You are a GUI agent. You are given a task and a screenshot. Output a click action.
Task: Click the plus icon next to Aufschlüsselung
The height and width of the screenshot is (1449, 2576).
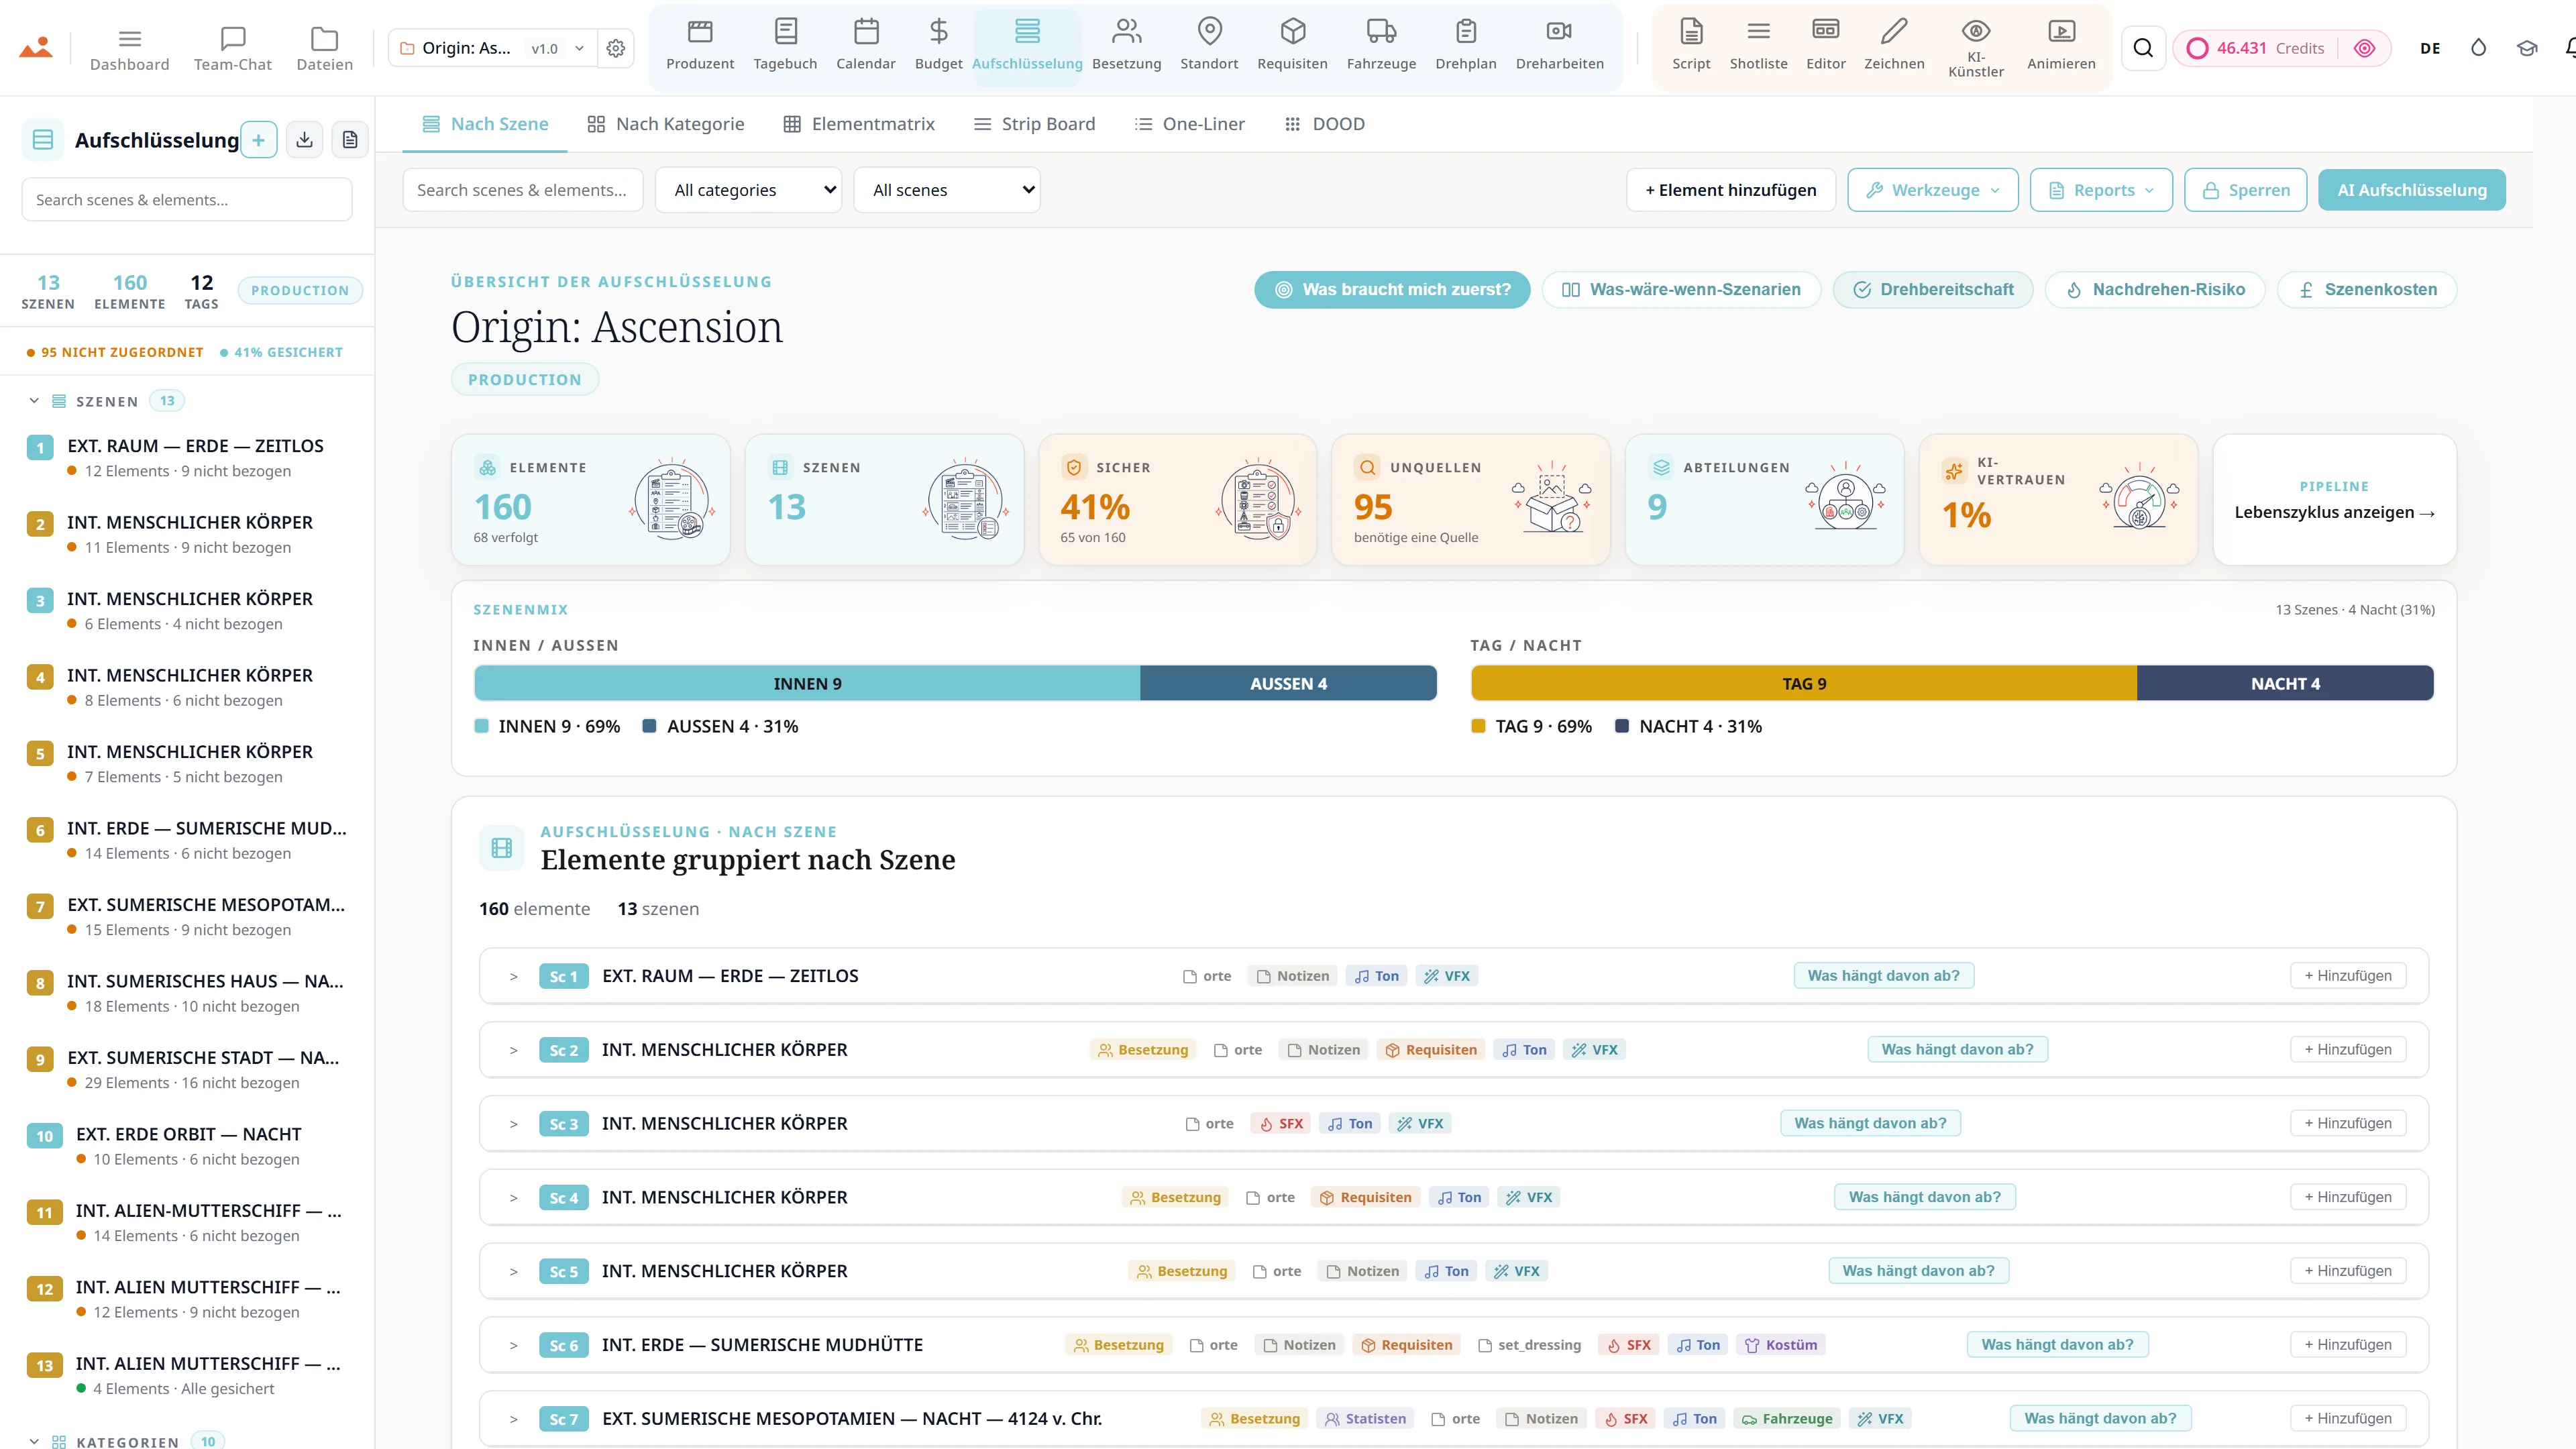point(258,140)
